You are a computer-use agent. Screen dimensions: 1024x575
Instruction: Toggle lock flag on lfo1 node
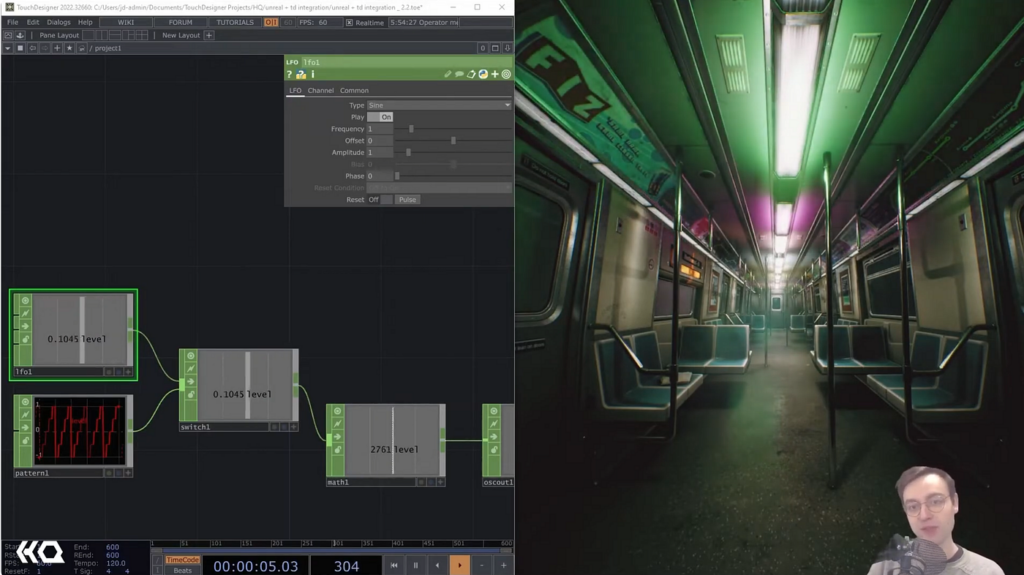[x=25, y=339]
